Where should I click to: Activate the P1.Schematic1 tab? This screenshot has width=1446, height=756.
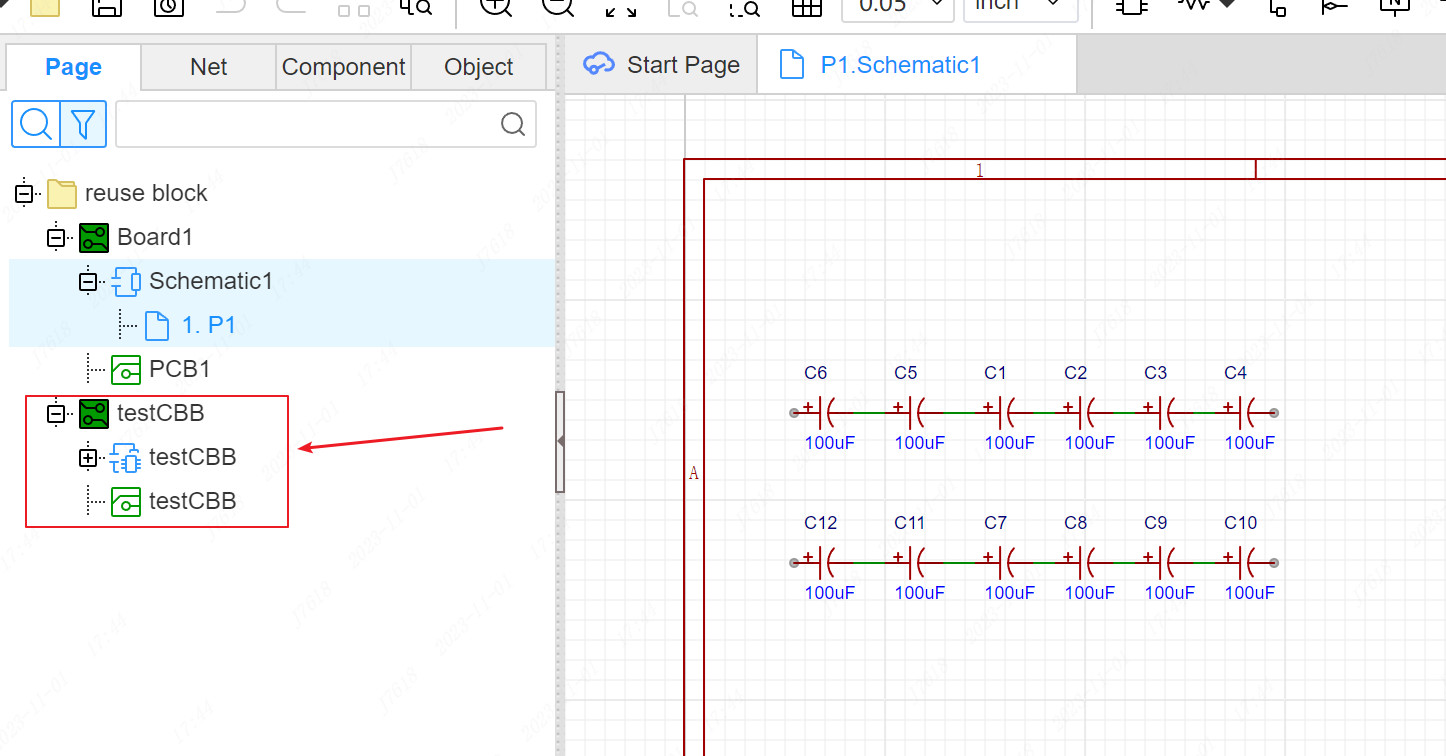(917, 65)
